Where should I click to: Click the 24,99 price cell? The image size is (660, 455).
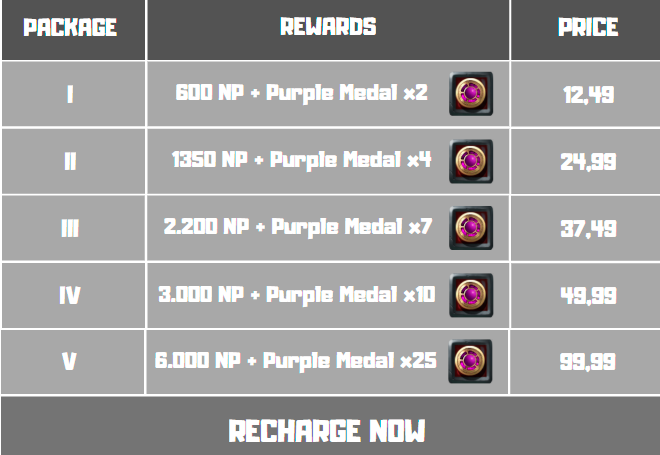[587, 162]
